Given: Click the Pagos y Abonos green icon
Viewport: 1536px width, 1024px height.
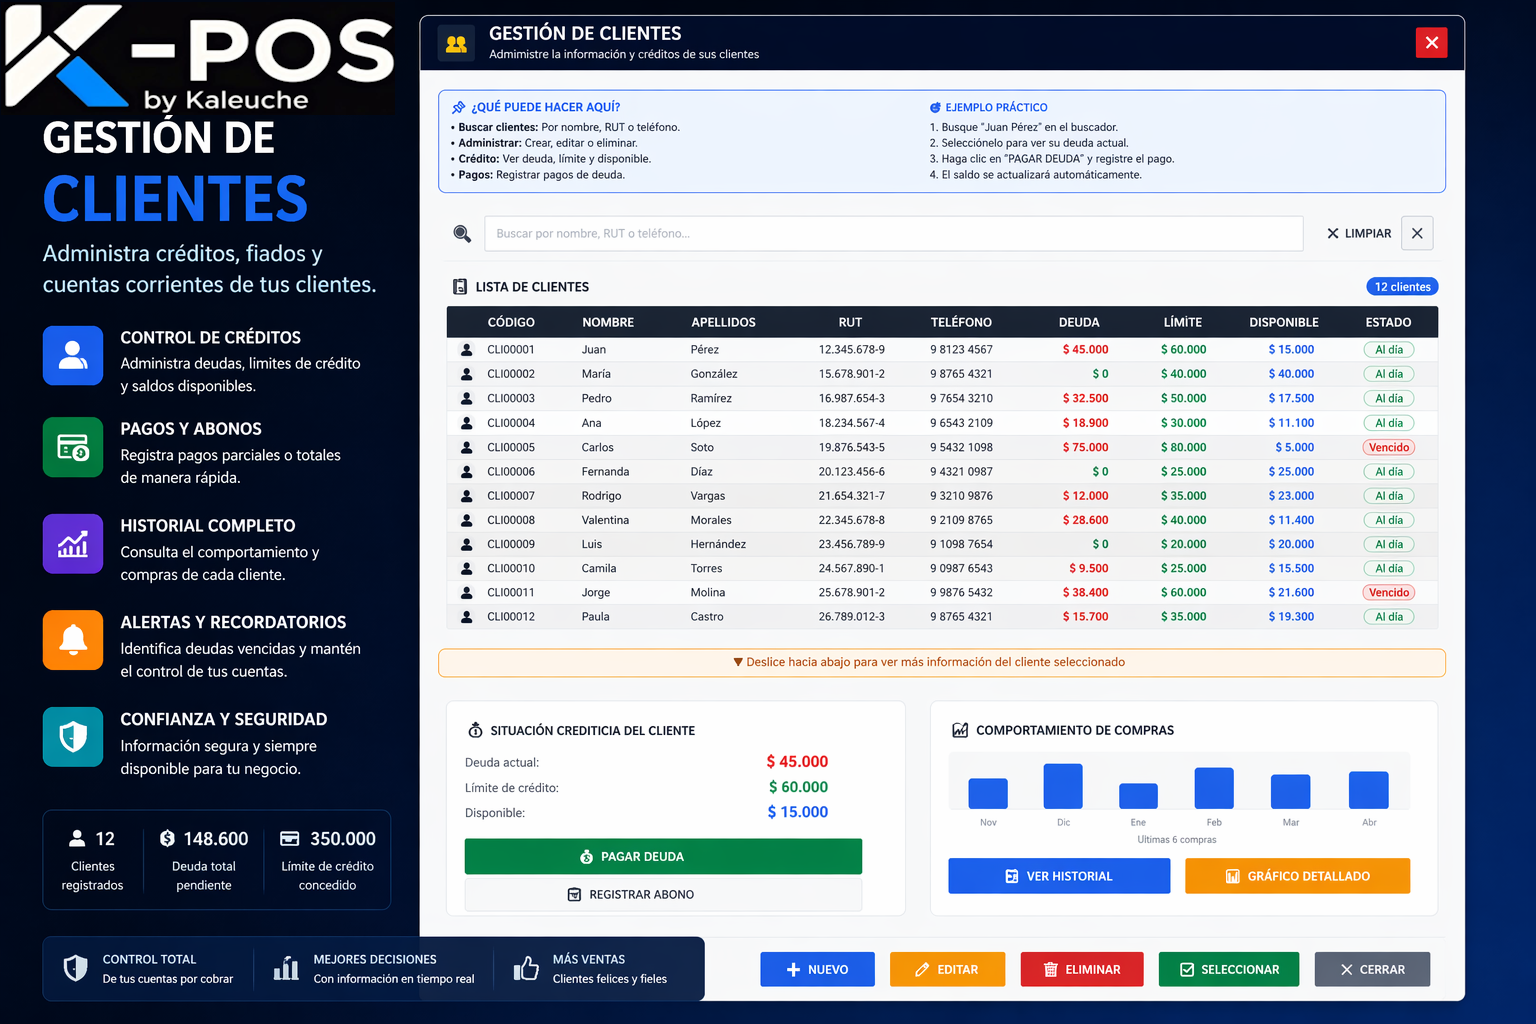Looking at the screenshot, I should 73,447.
